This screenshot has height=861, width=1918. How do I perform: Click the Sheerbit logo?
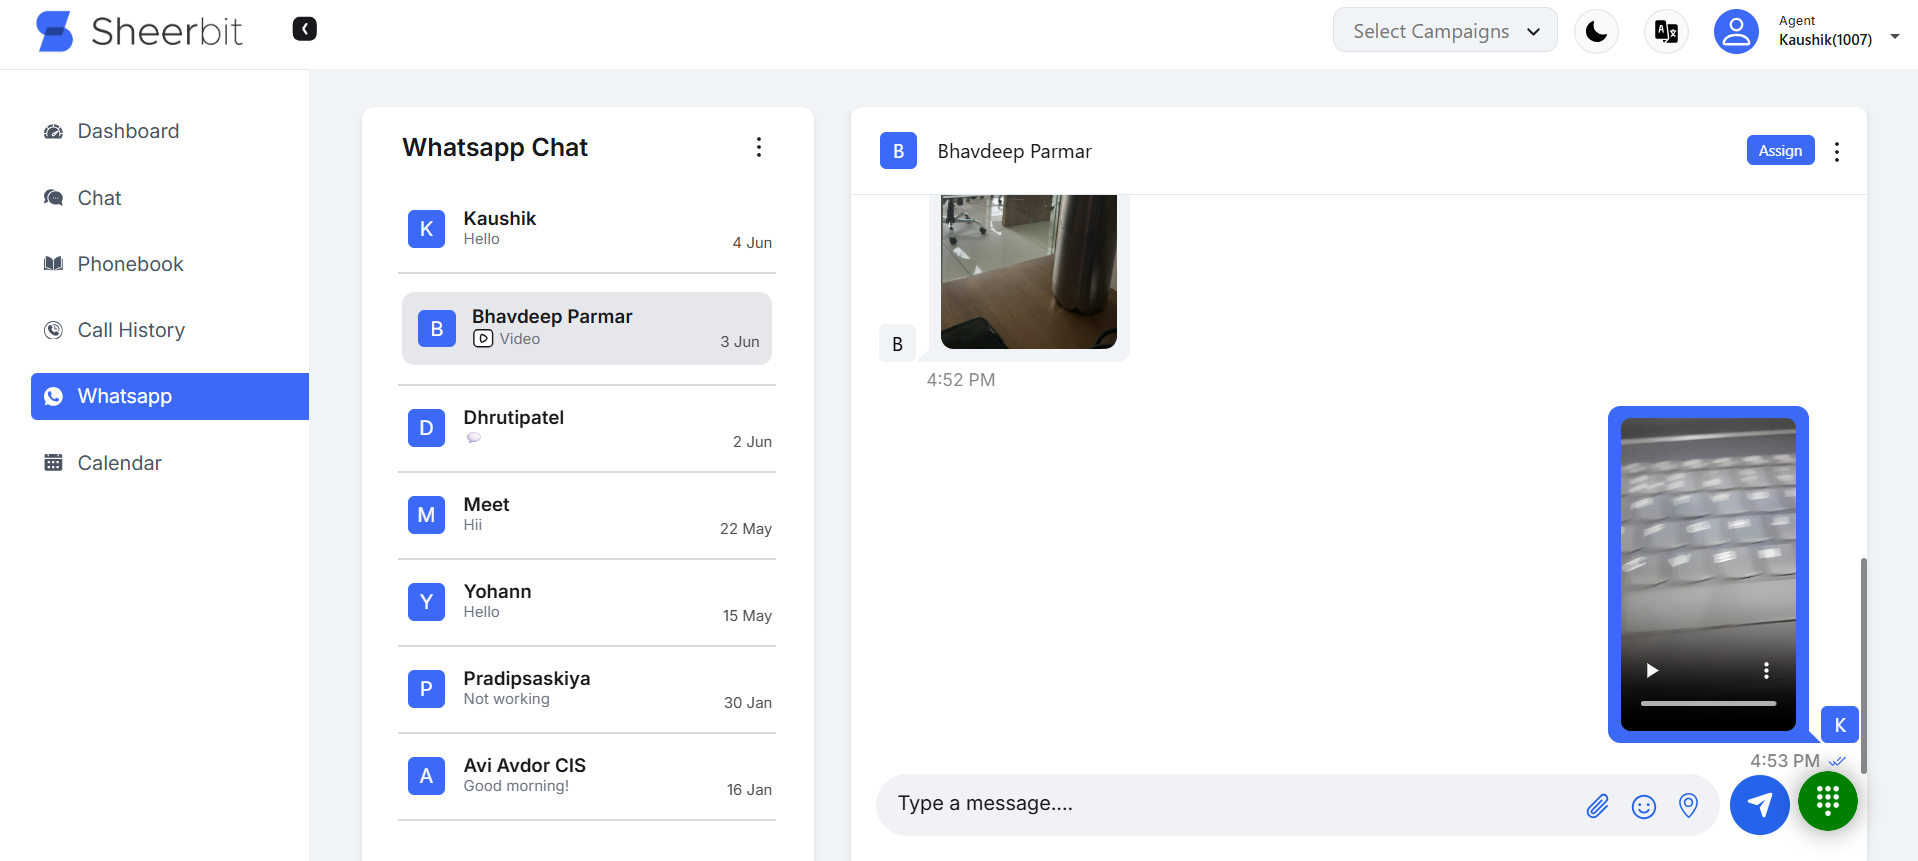(x=139, y=31)
